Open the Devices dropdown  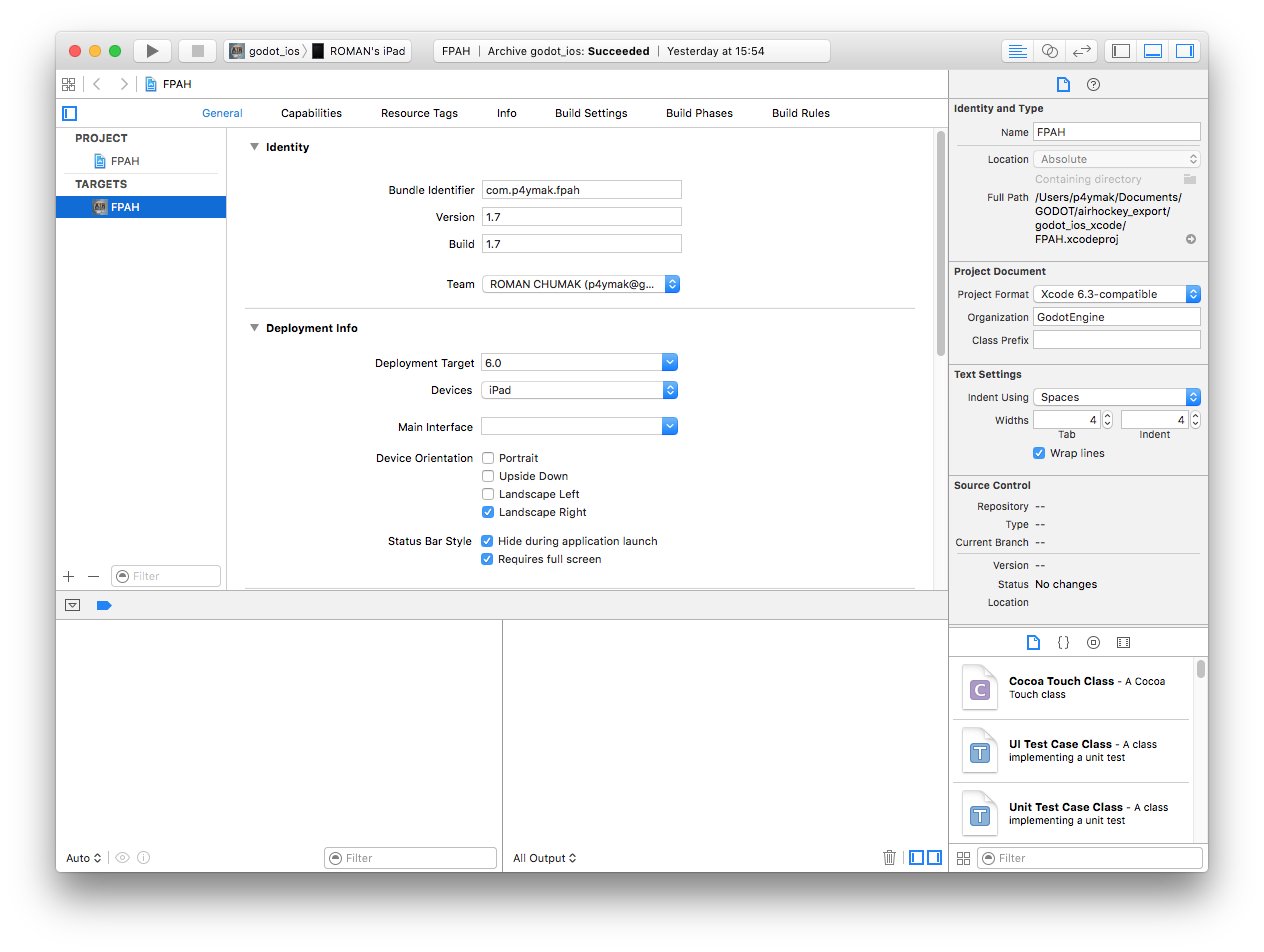click(580, 390)
